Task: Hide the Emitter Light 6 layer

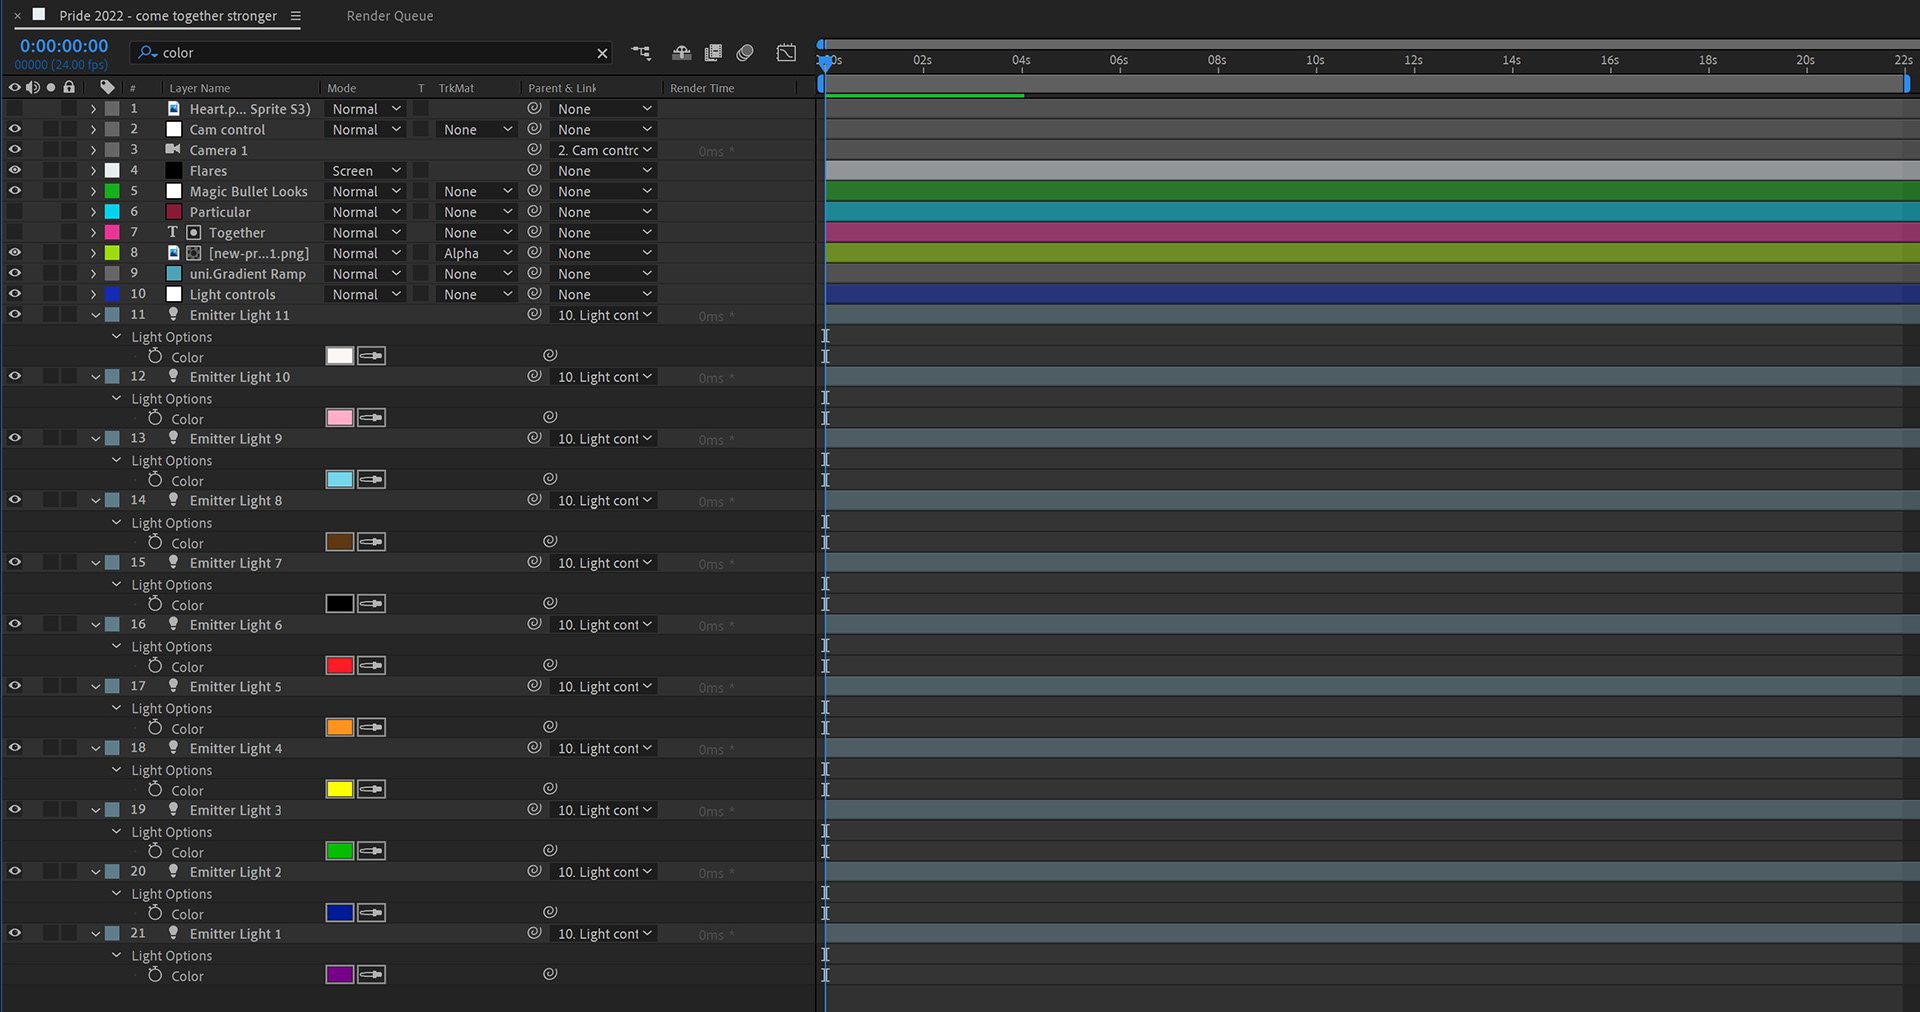Action: tap(15, 624)
